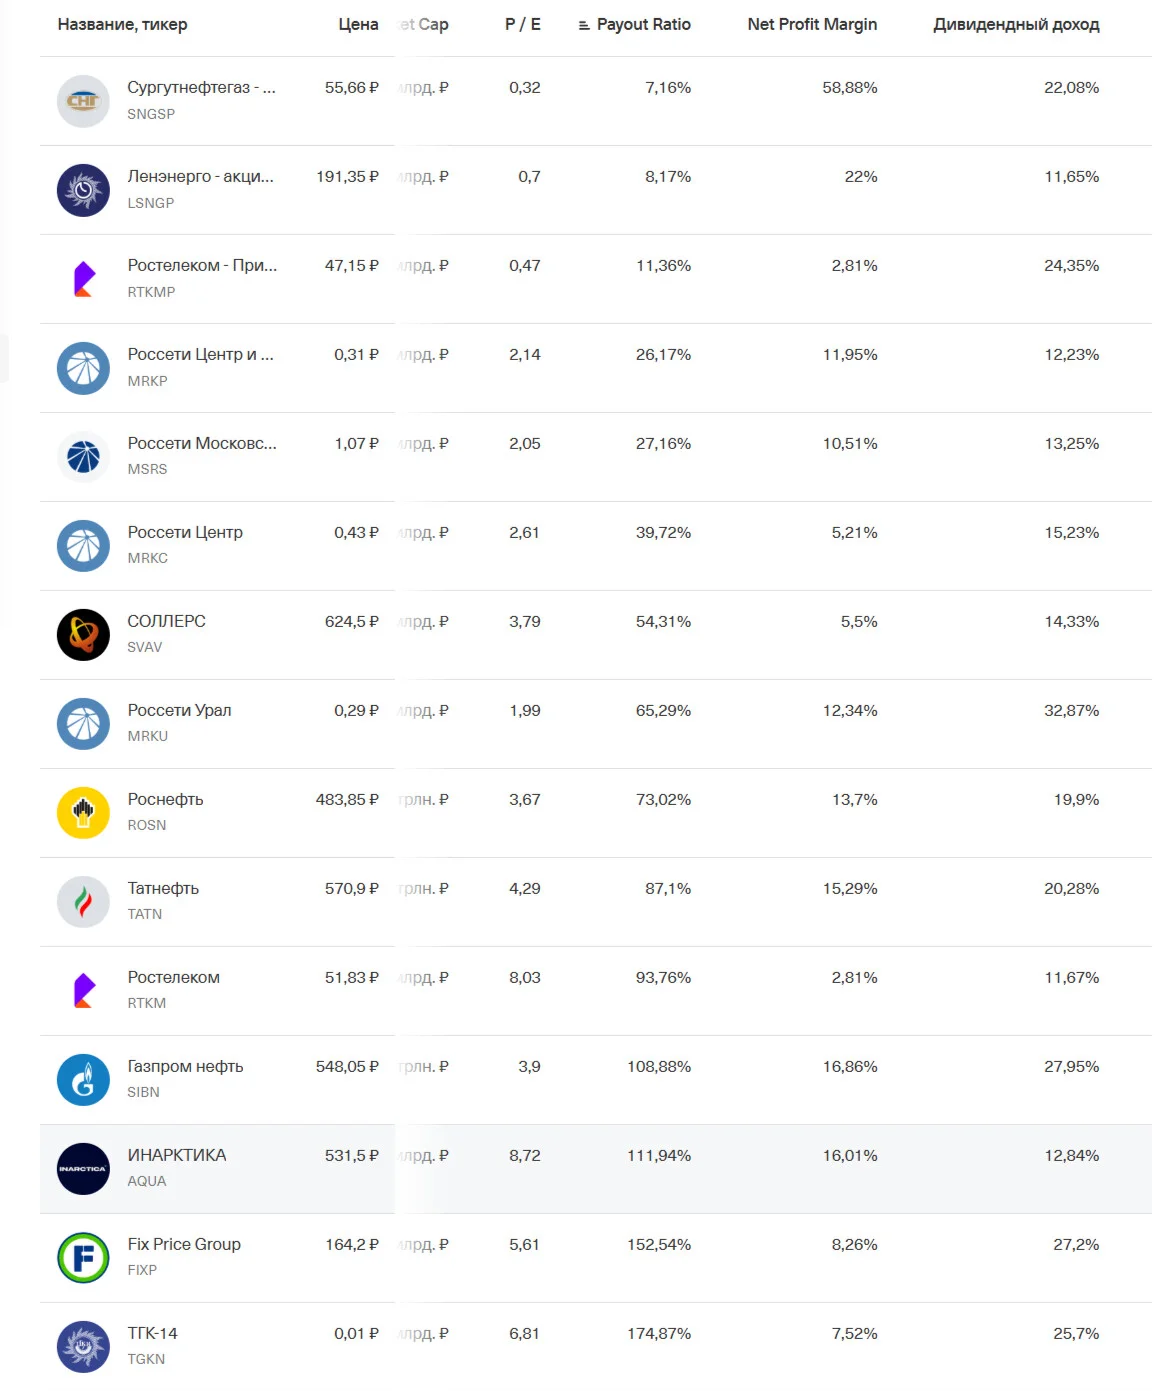The height and width of the screenshot is (1391, 1165).
Task: Sort by Net Profit Margin header
Action: [x=812, y=24]
